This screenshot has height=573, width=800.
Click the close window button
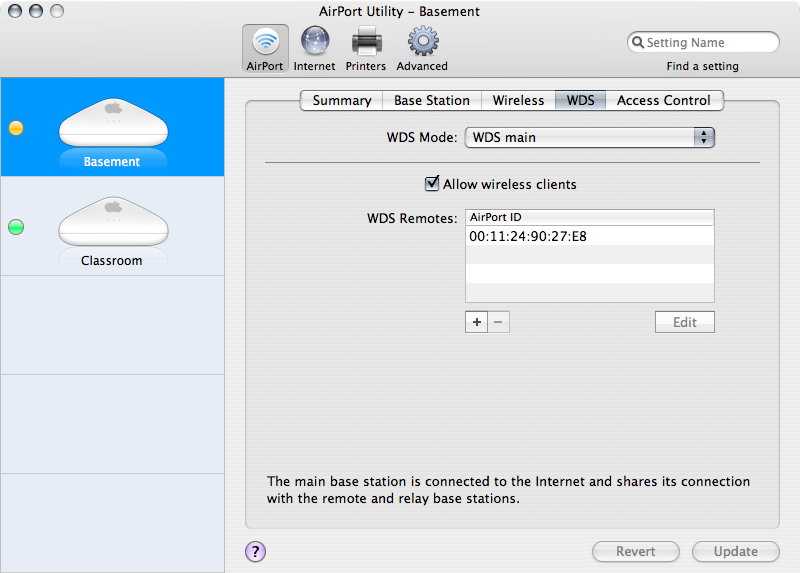15,11
